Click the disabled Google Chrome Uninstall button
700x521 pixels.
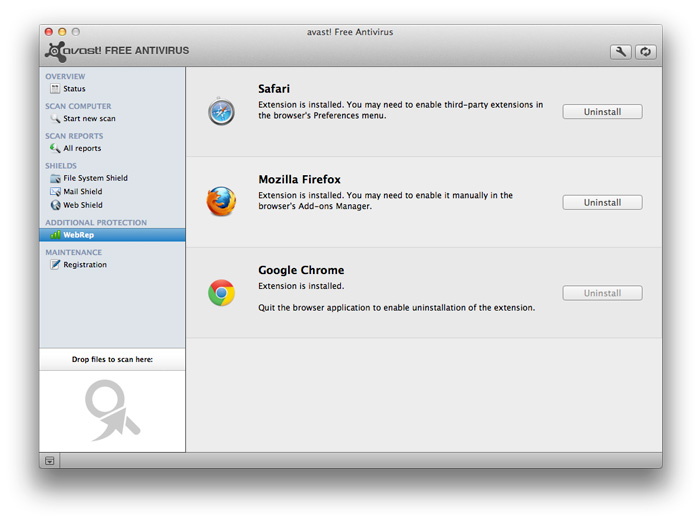[602, 293]
